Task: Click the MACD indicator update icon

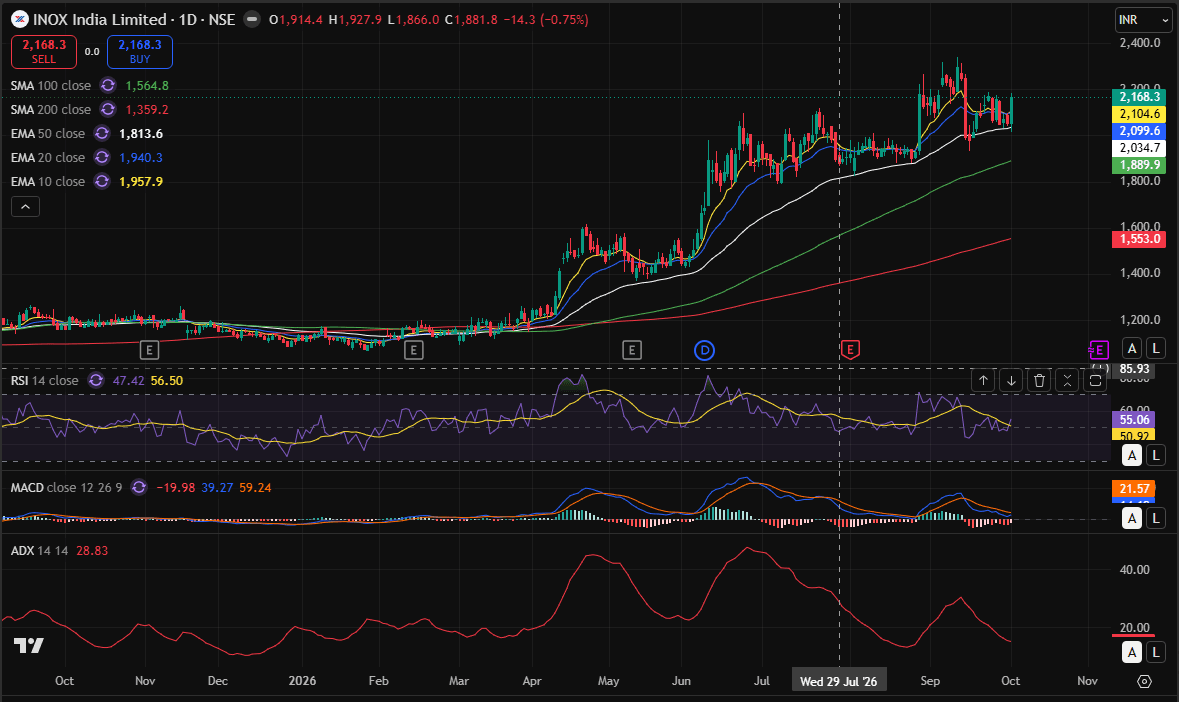Action: [x=138, y=488]
